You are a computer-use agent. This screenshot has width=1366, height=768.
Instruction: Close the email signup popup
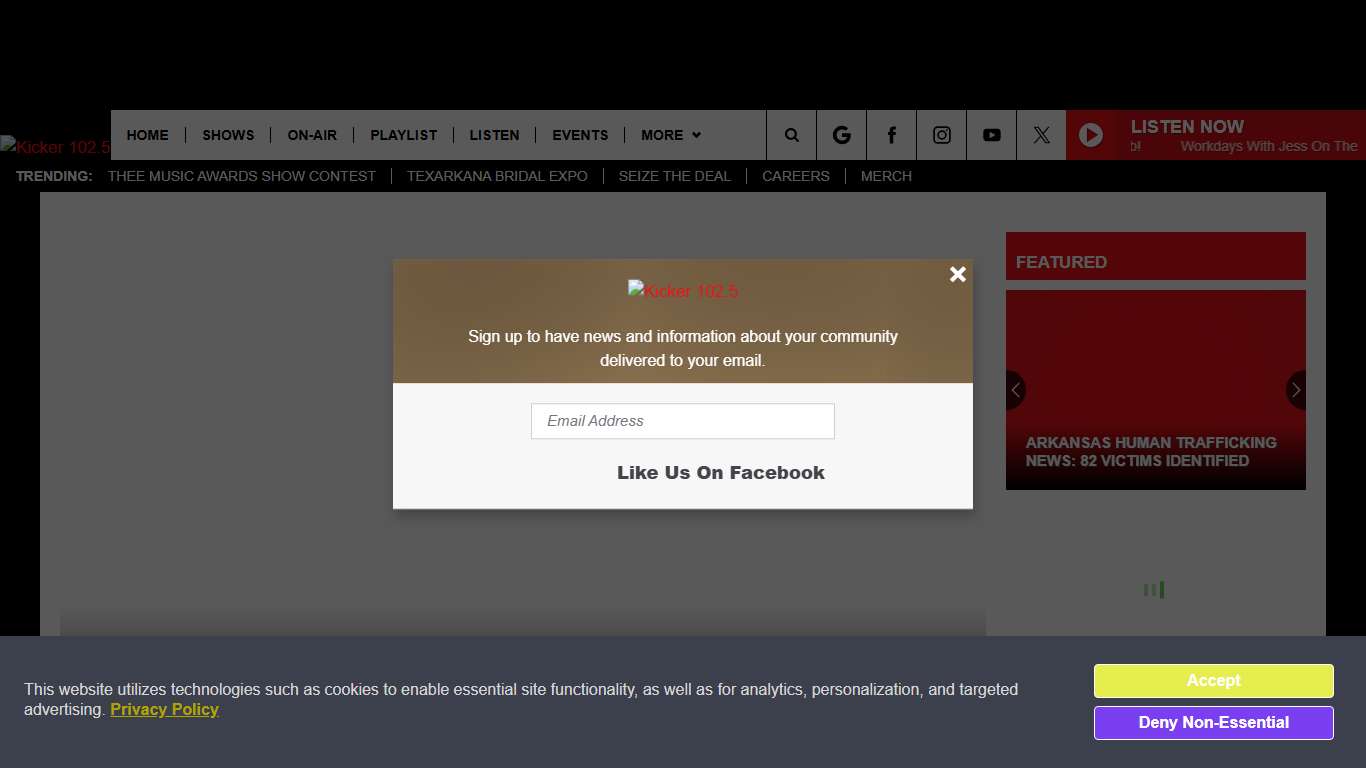pos(957,274)
